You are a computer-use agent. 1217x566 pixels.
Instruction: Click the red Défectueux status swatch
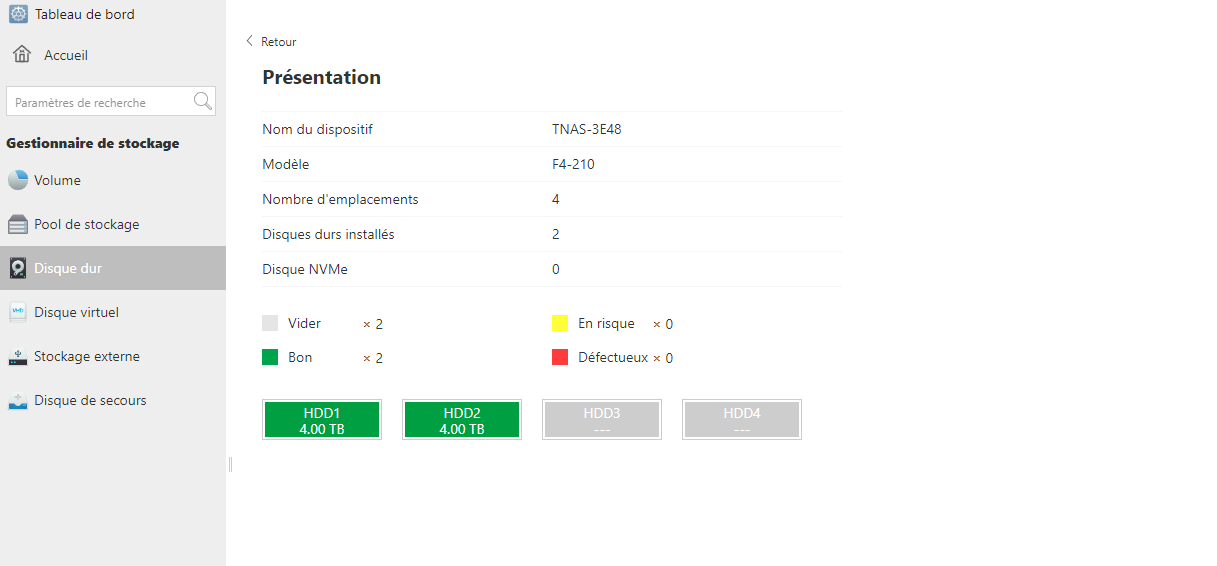560,357
